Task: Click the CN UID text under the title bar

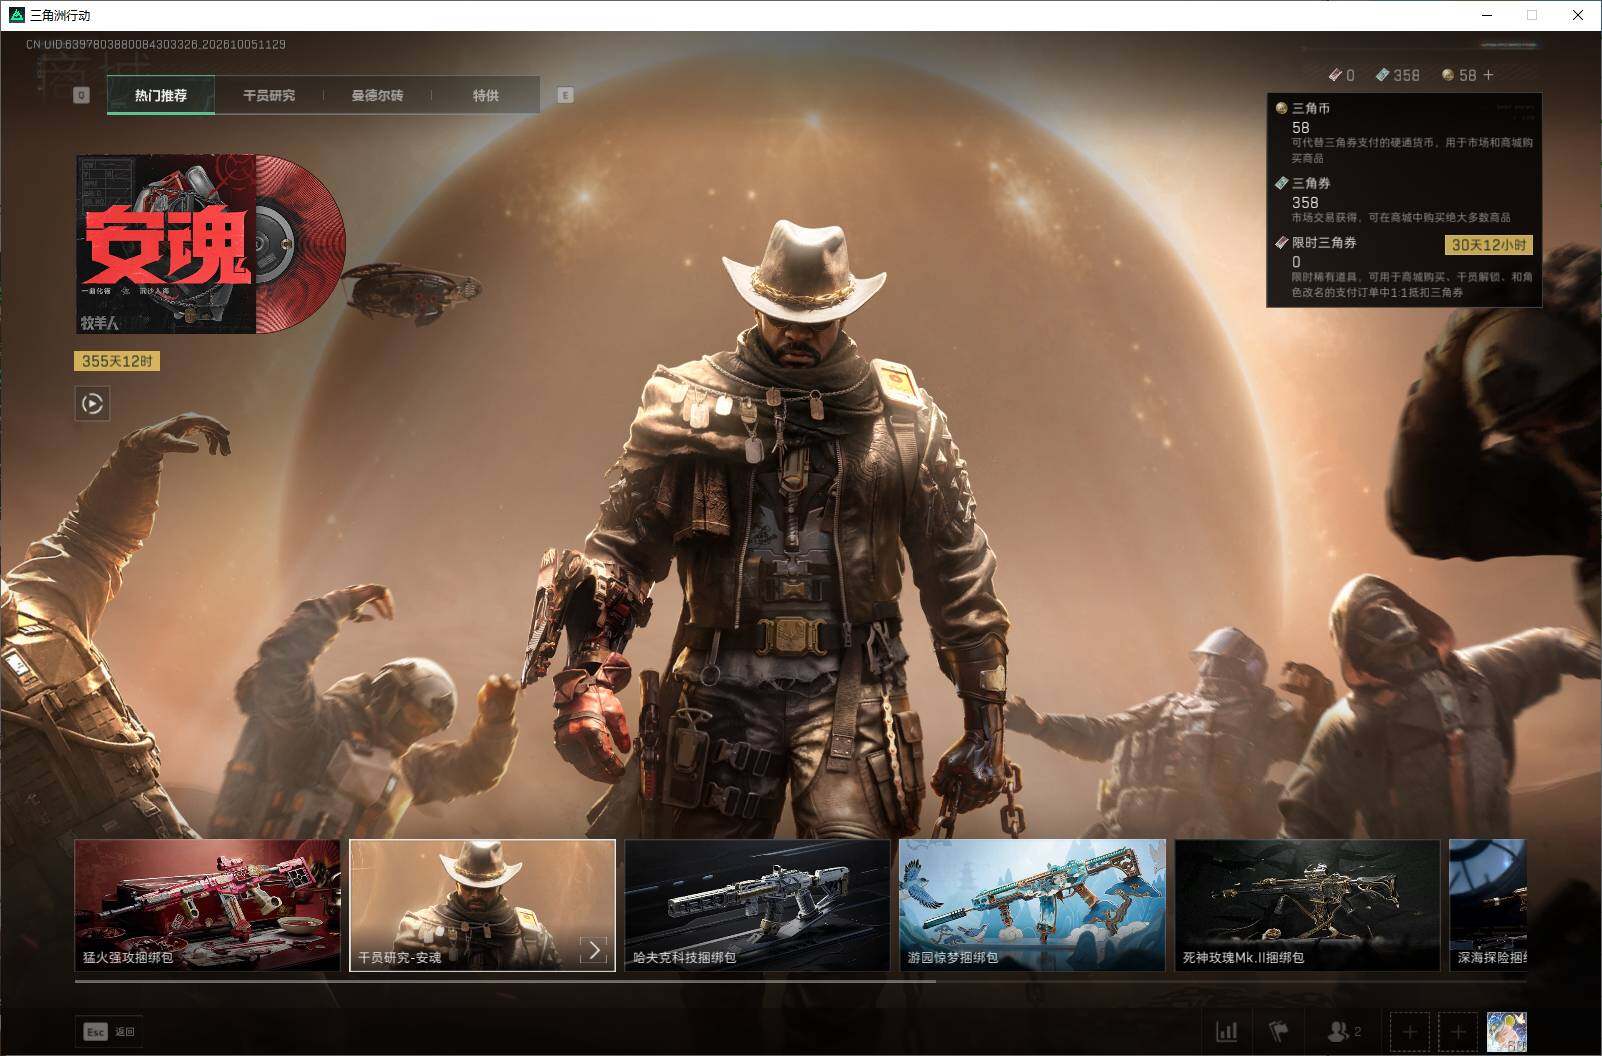Action: [156, 44]
